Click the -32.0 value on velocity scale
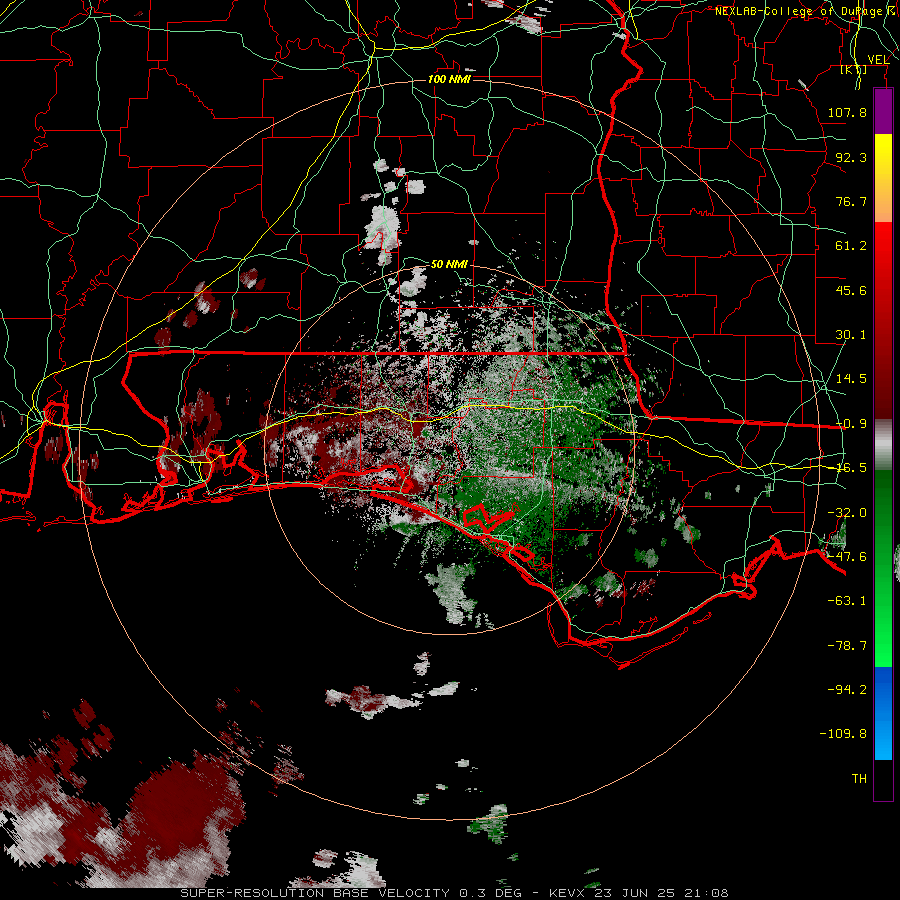Viewport: 900px width, 900px height. [847, 513]
